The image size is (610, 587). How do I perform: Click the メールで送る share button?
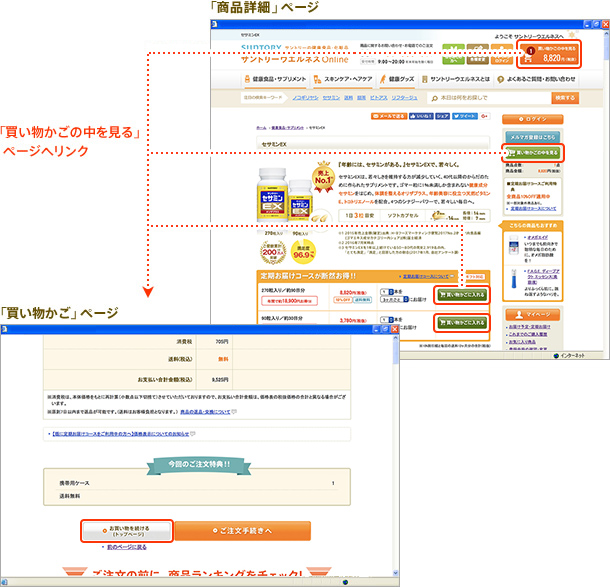pos(389,116)
